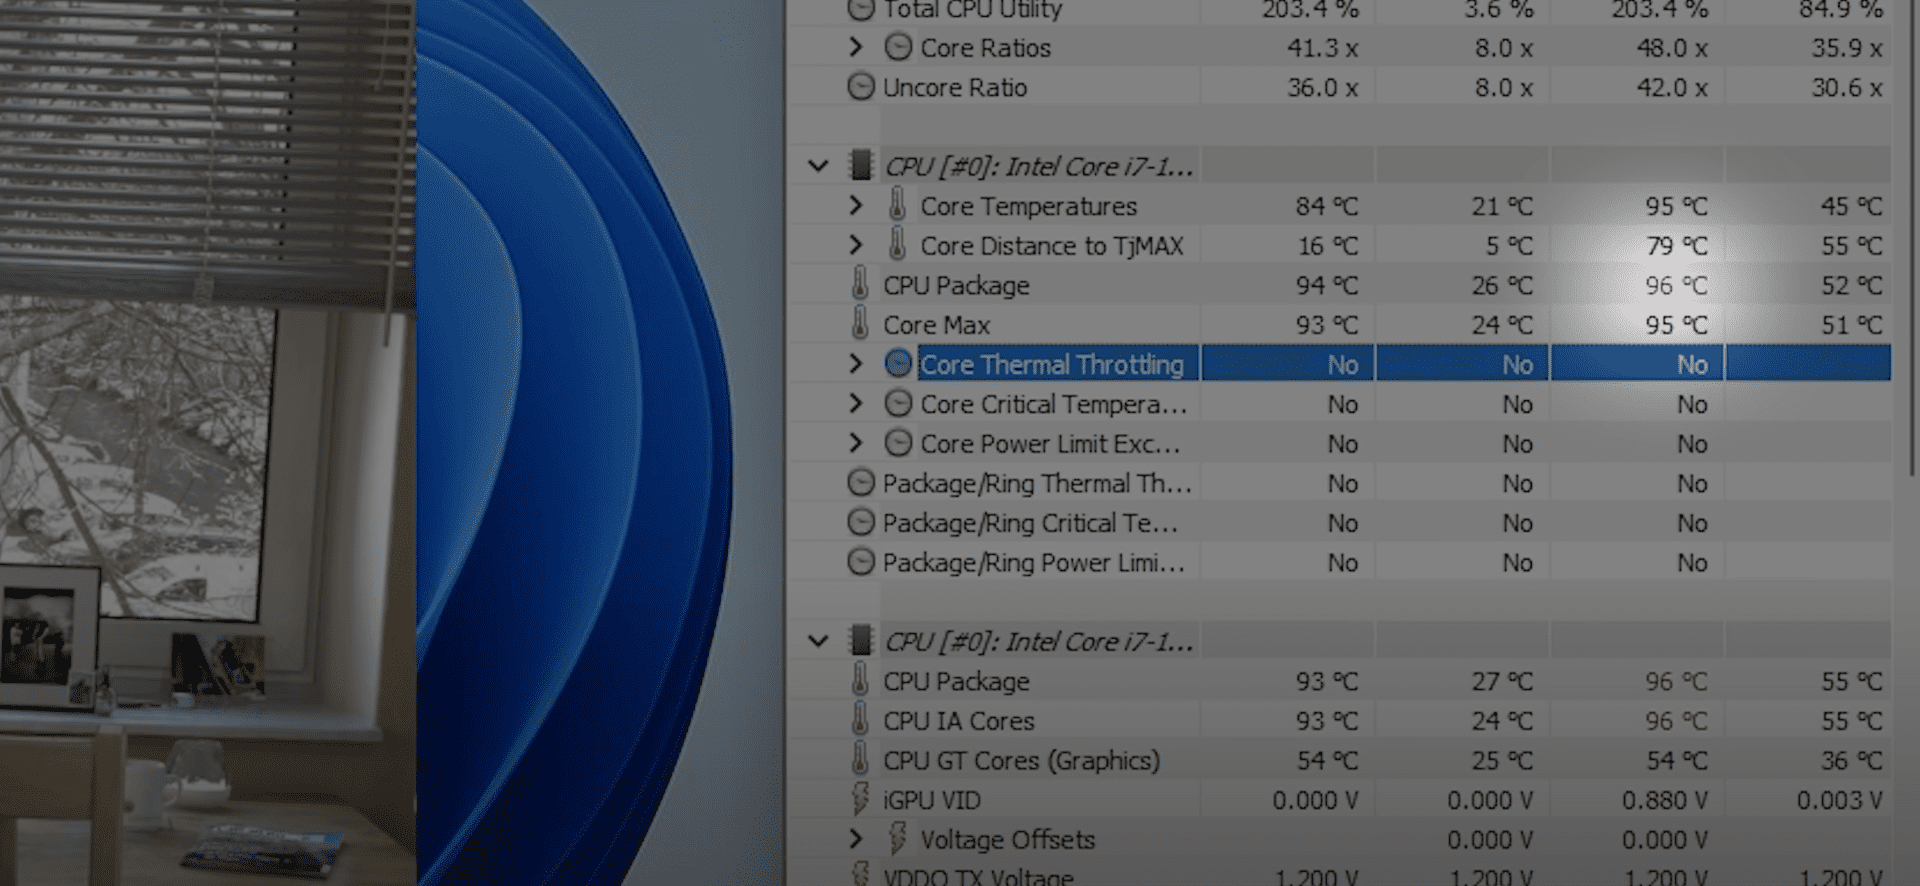Image resolution: width=1920 pixels, height=886 pixels.
Task: Click Core Distance to TjMAX value 16 °C
Action: (1328, 246)
